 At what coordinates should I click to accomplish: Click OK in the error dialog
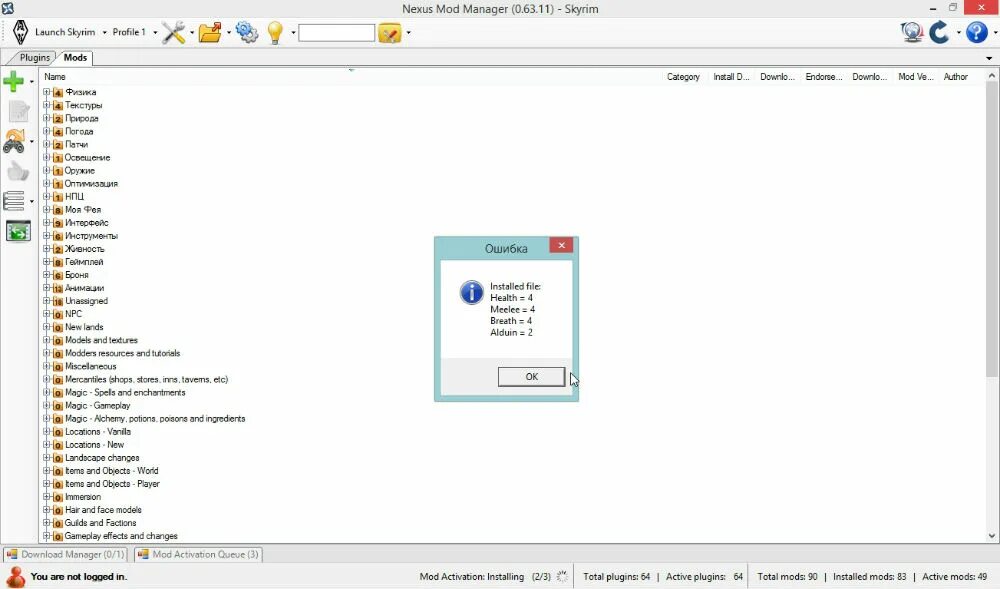531,377
